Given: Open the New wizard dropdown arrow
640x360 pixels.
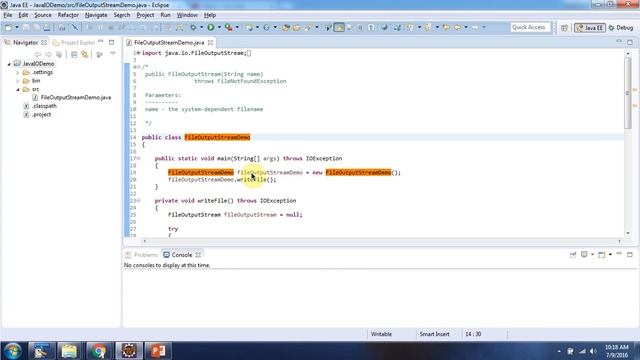Looking at the screenshot, I should tap(17, 27).
